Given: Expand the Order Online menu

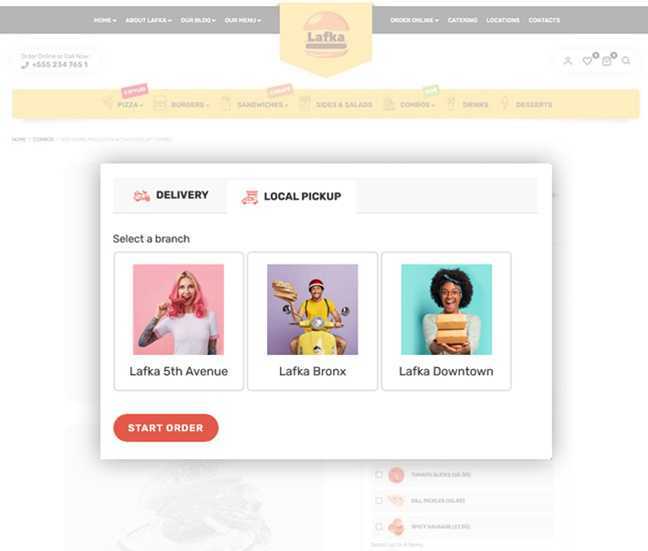Looking at the screenshot, I should [414, 20].
